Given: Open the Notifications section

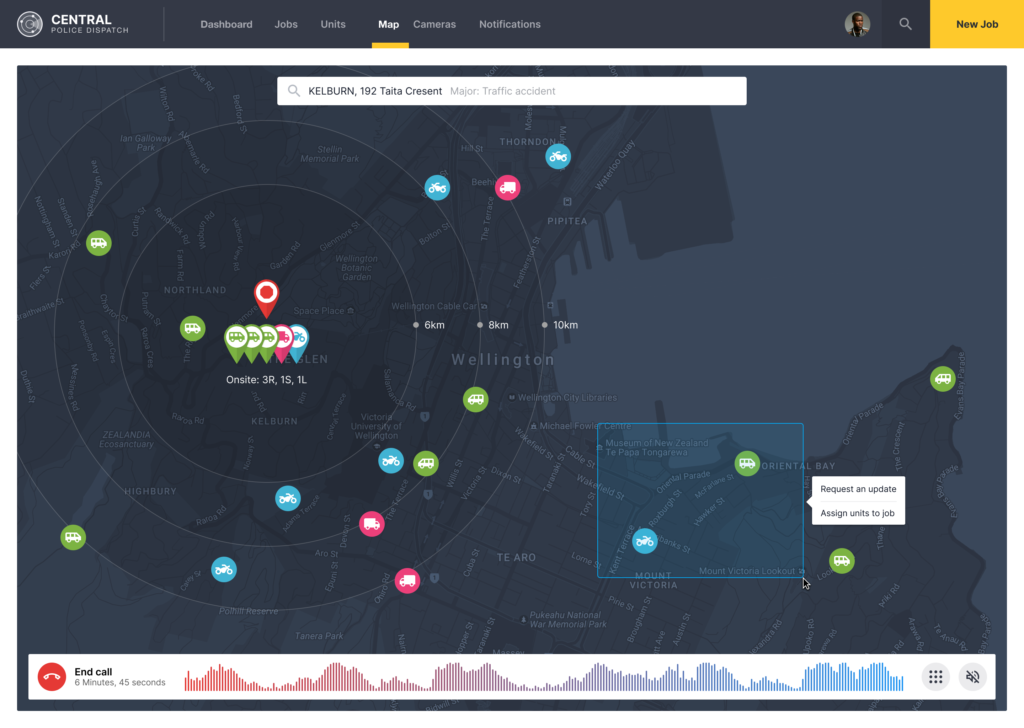Looking at the screenshot, I should (510, 24).
